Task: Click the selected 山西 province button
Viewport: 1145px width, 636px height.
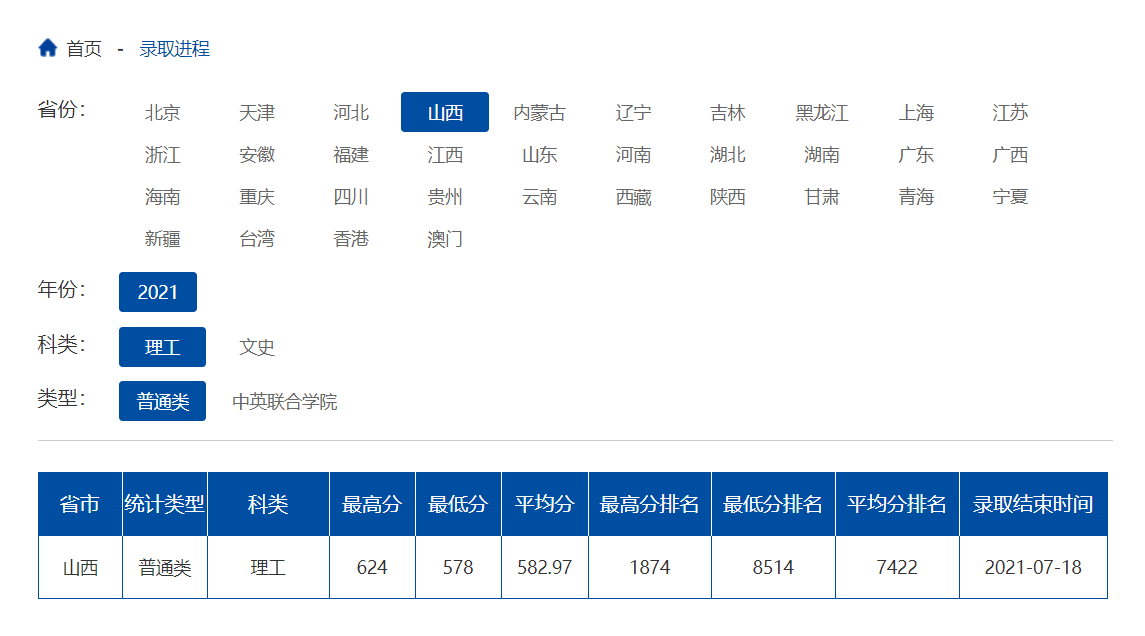Action: click(x=445, y=112)
